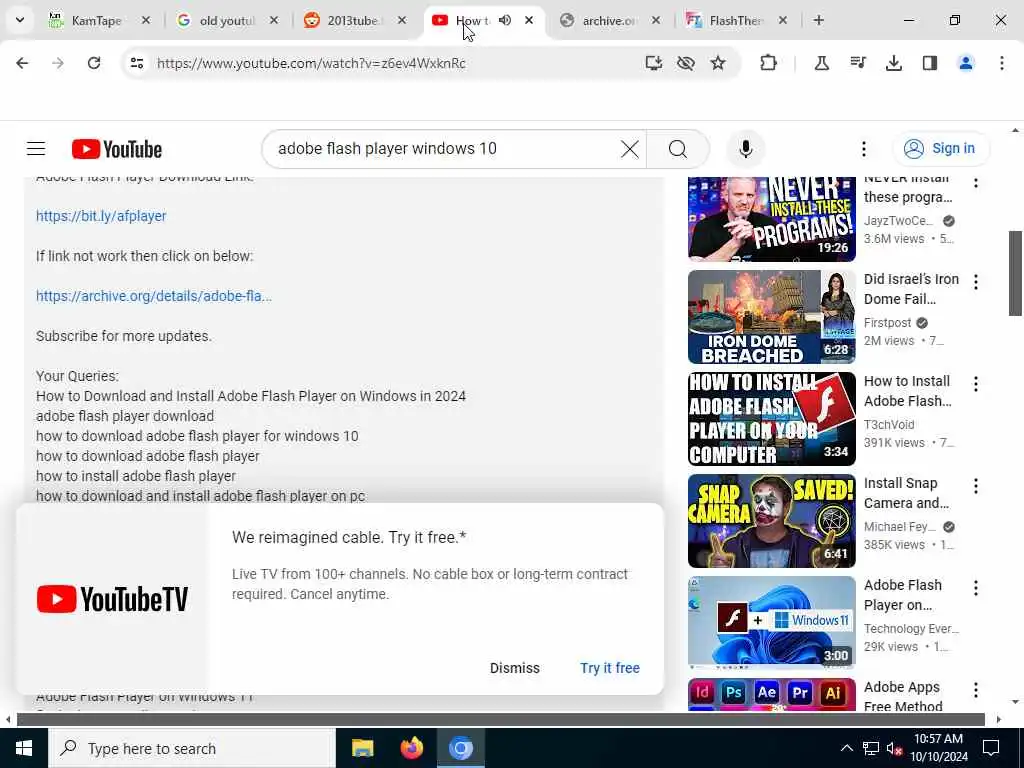1024x768 pixels.
Task: Open the archive.org details link
Action: tap(154, 296)
